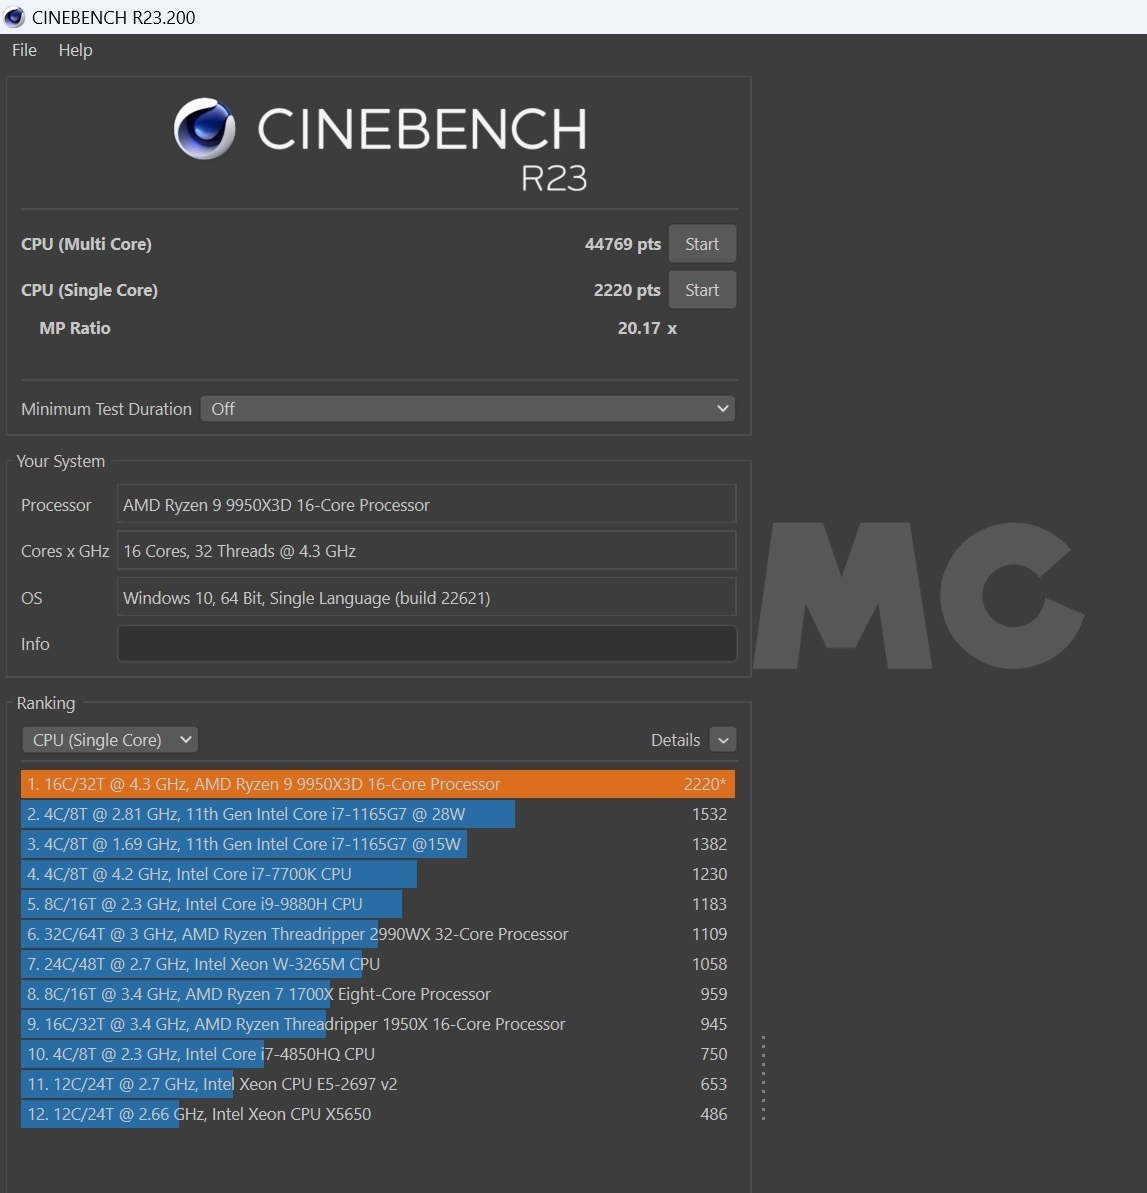Click the Cores x GHz field
Viewport: 1147px width, 1193px height.
tap(426, 551)
